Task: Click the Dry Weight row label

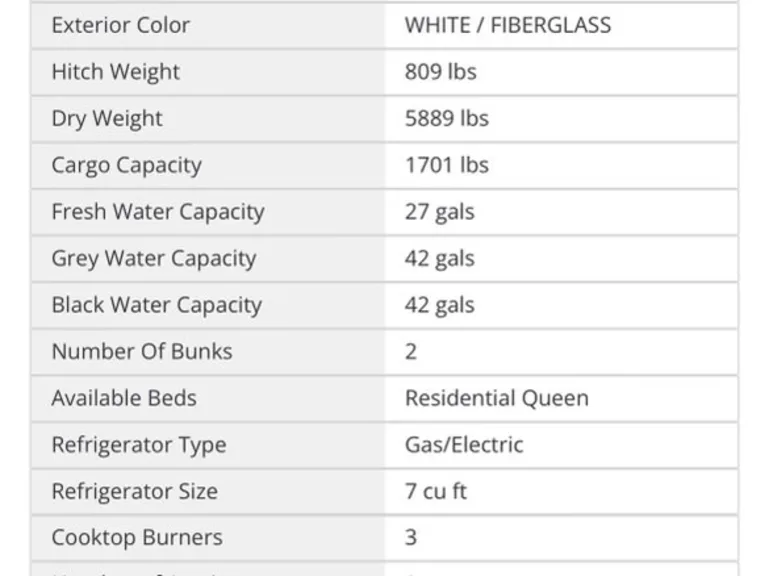Action: (x=107, y=119)
